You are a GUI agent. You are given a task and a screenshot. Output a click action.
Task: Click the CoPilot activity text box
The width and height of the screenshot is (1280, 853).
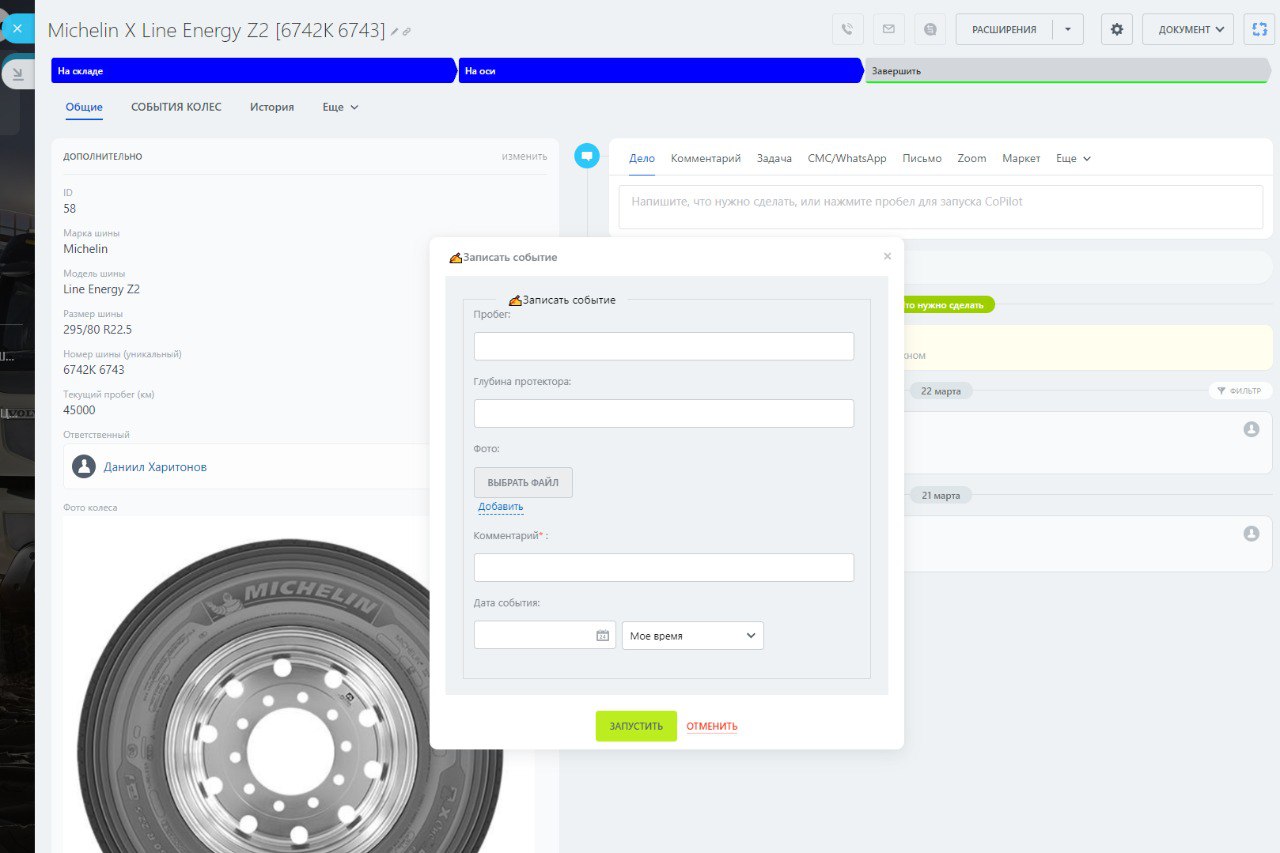coord(941,206)
